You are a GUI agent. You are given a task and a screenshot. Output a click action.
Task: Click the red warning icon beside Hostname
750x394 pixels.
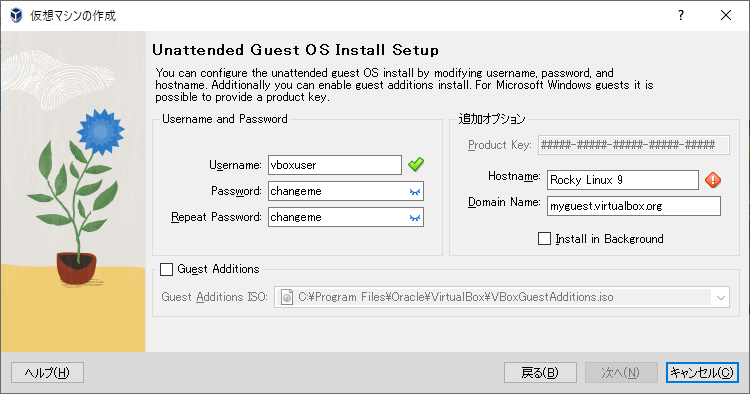click(x=713, y=180)
